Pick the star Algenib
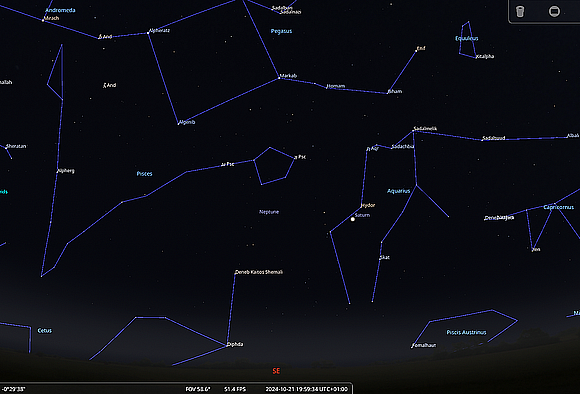580x394 pixels. (x=178, y=124)
